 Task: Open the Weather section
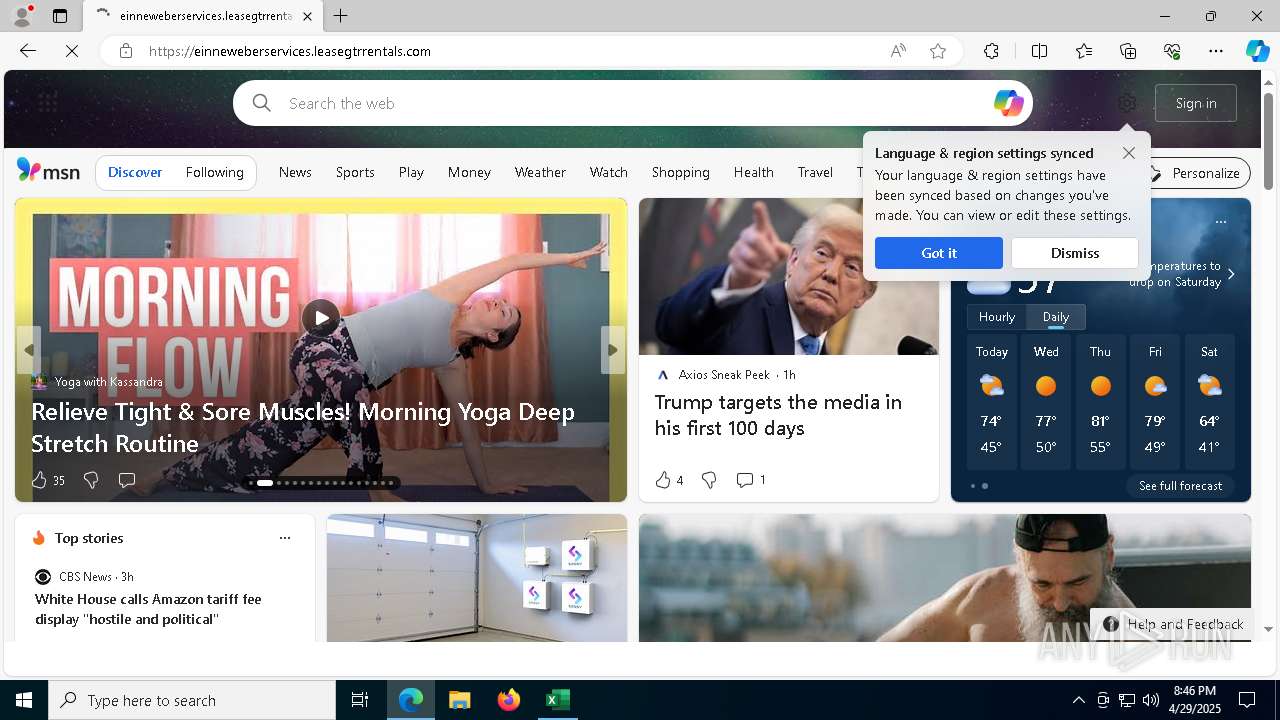[x=540, y=172]
